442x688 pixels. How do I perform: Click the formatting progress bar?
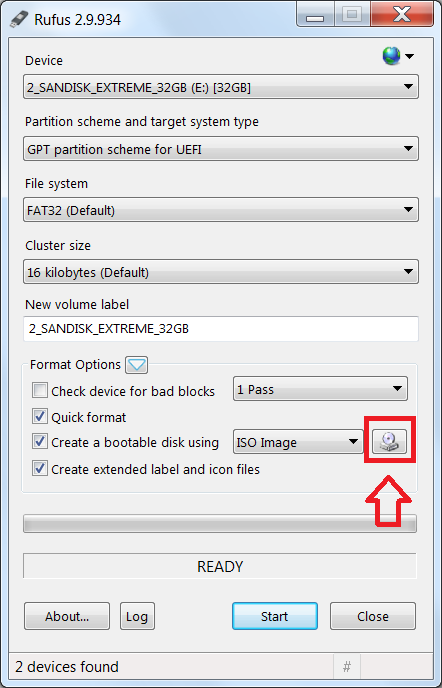[220, 524]
